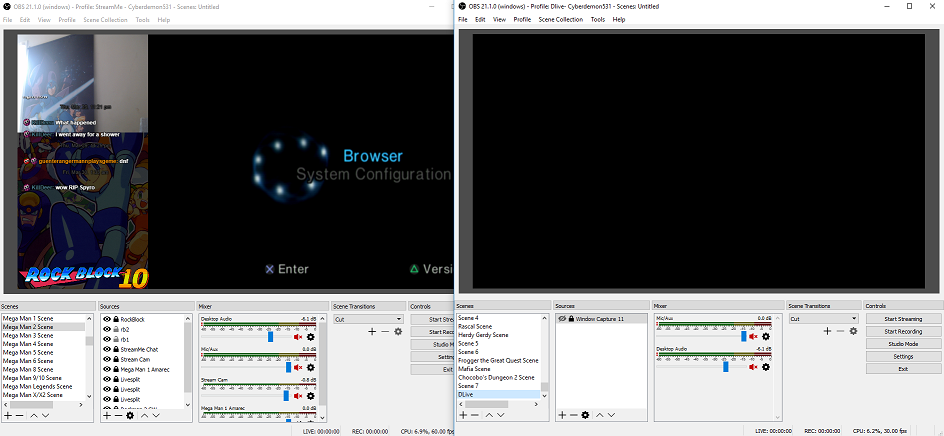Viewport: 944px width, 436px height.
Task: Move scene down in StreamMe window
Action: coord(45,416)
